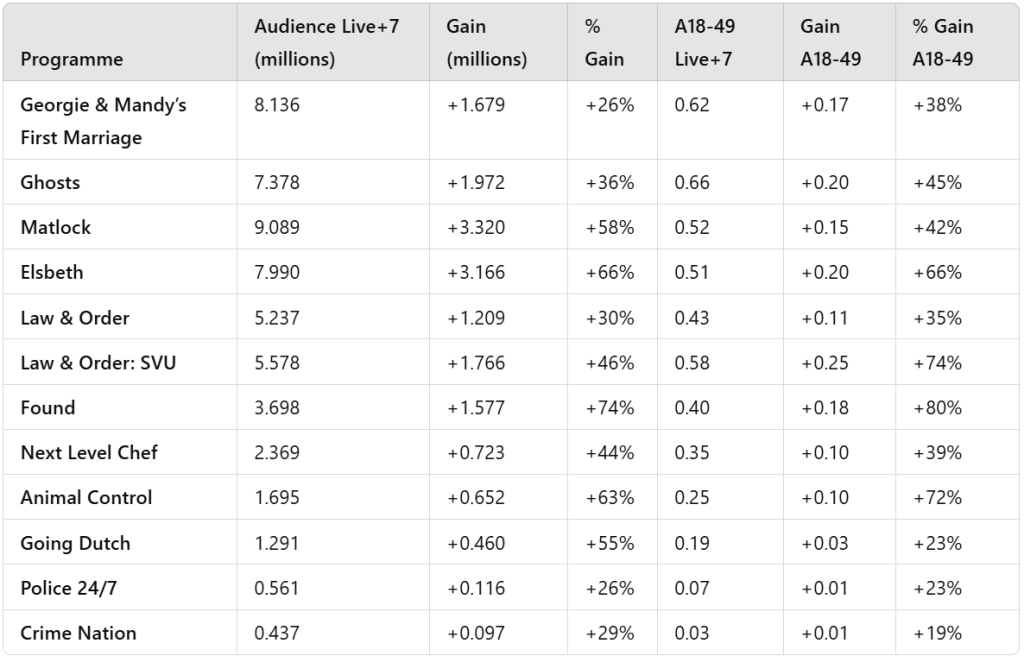The width and height of the screenshot is (1024, 656).
Task: Select the Found programme name
Action: 48,408
